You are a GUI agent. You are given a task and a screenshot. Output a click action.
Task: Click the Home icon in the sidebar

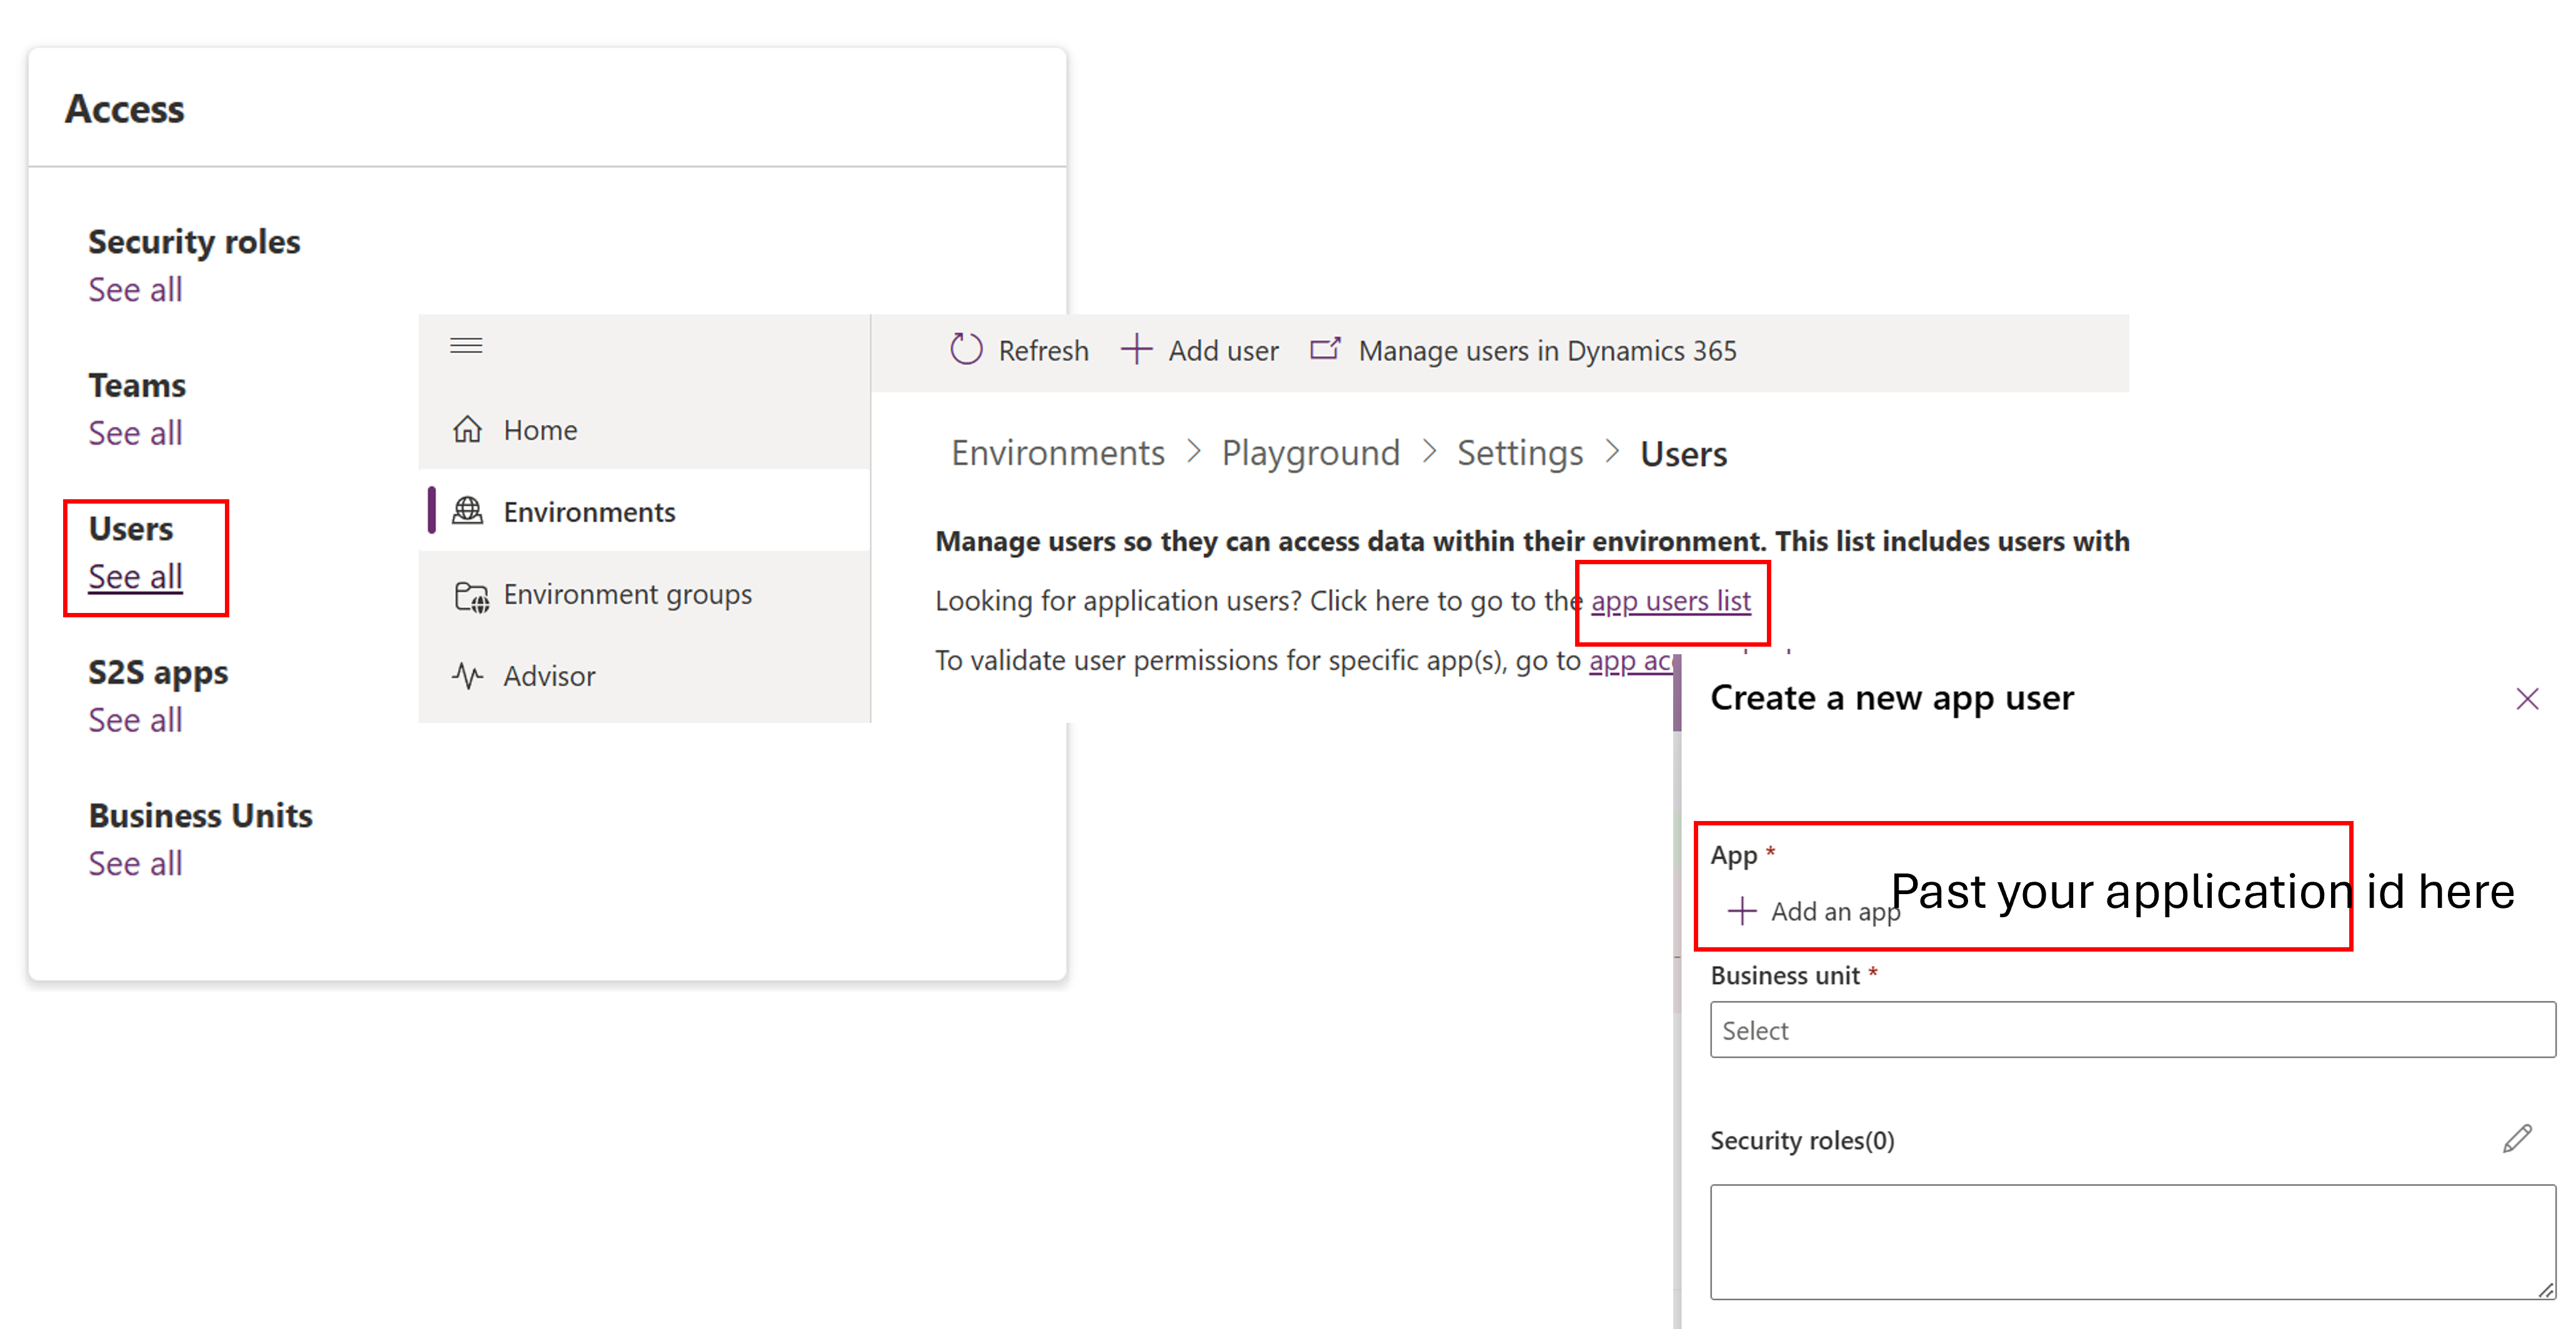point(468,429)
